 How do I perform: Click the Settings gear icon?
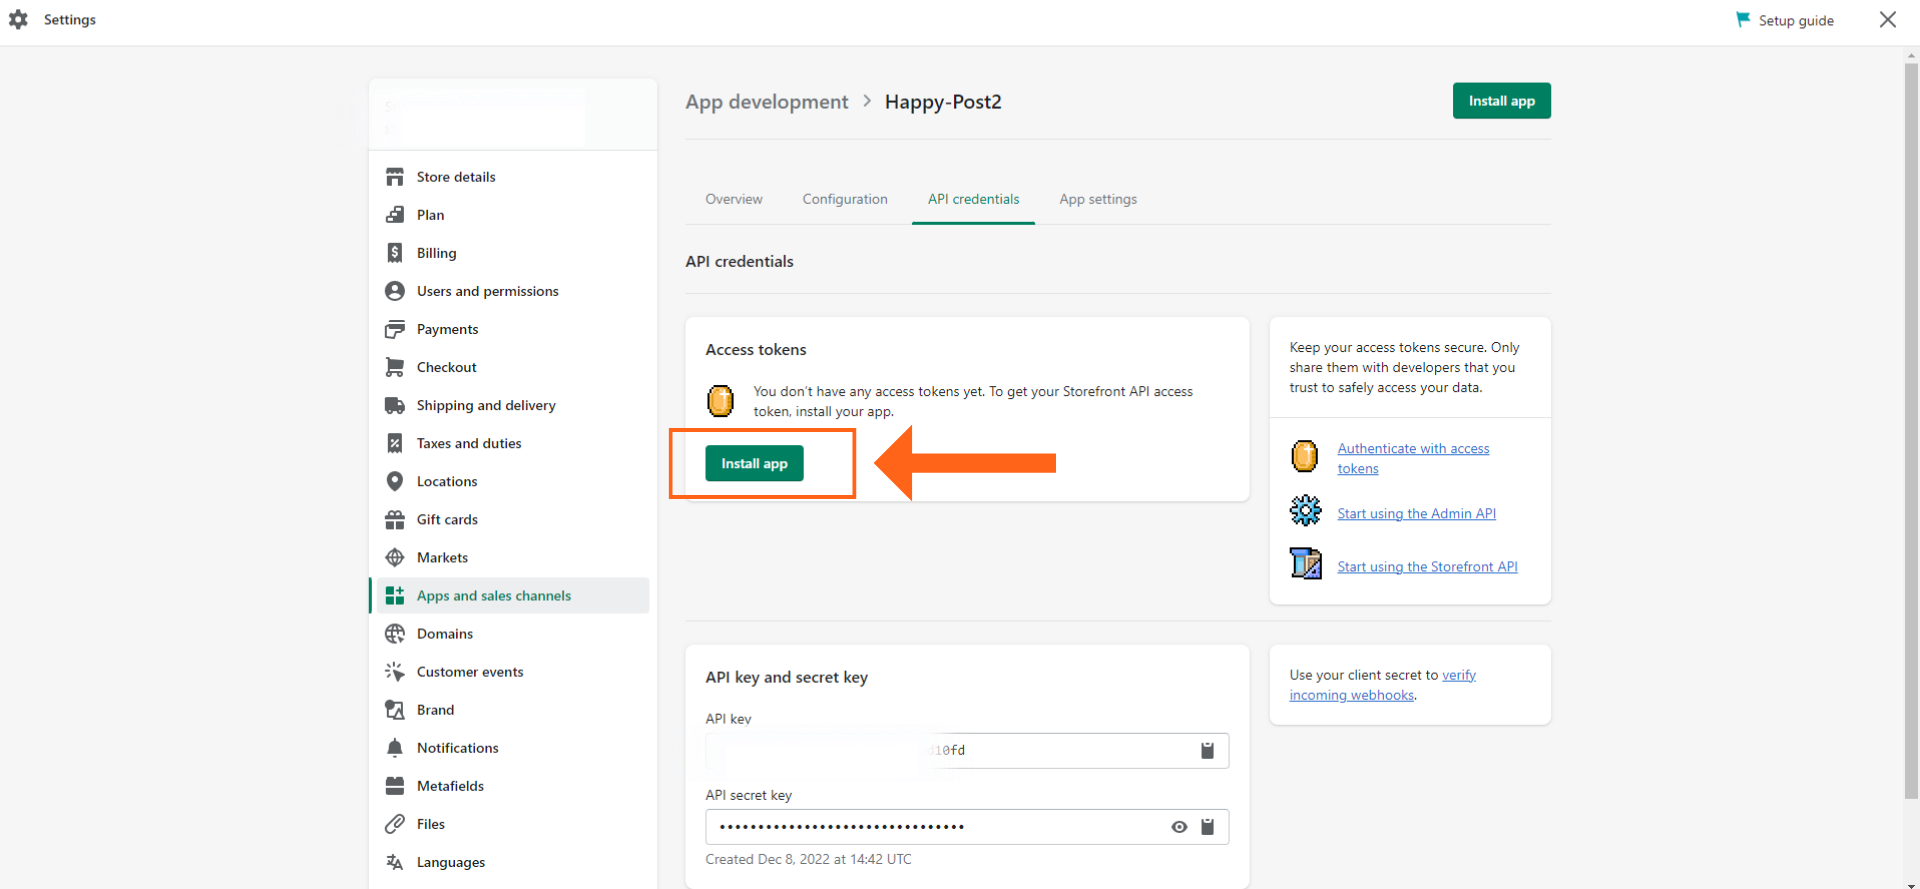tap(18, 20)
